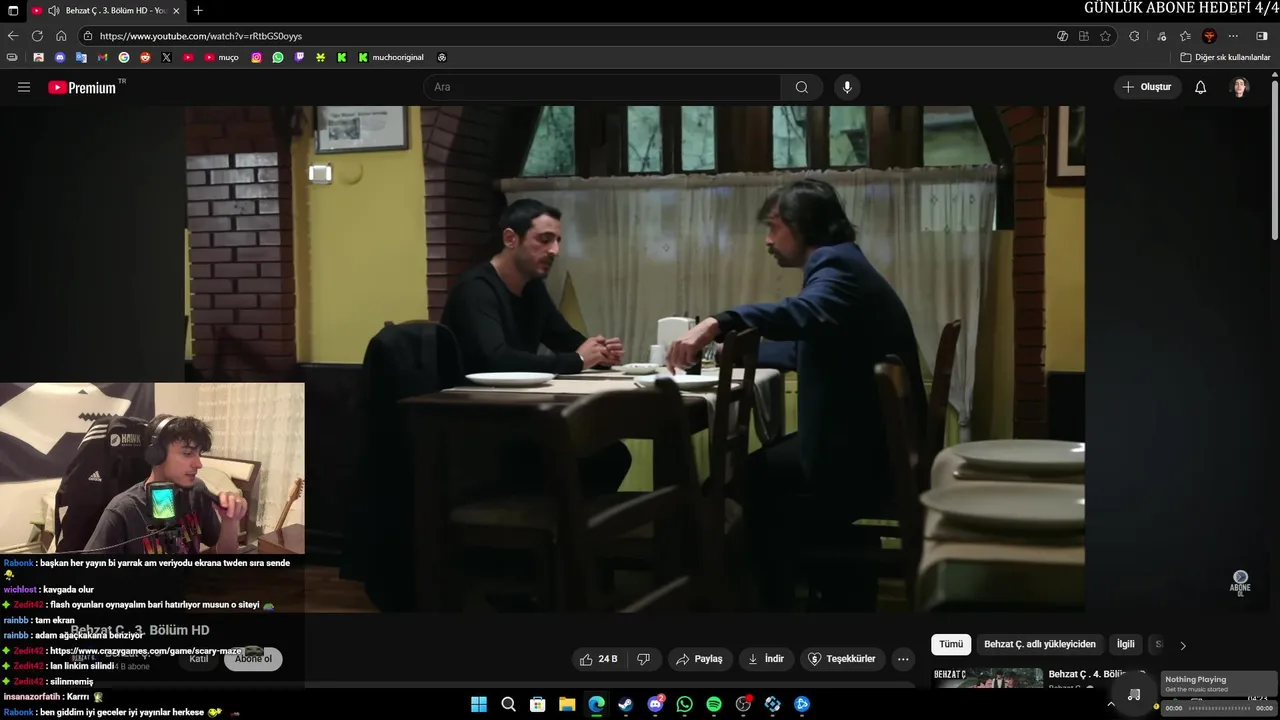Open Edge profile avatar
The height and width of the screenshot is (720, 1280).
(1209, 36)
